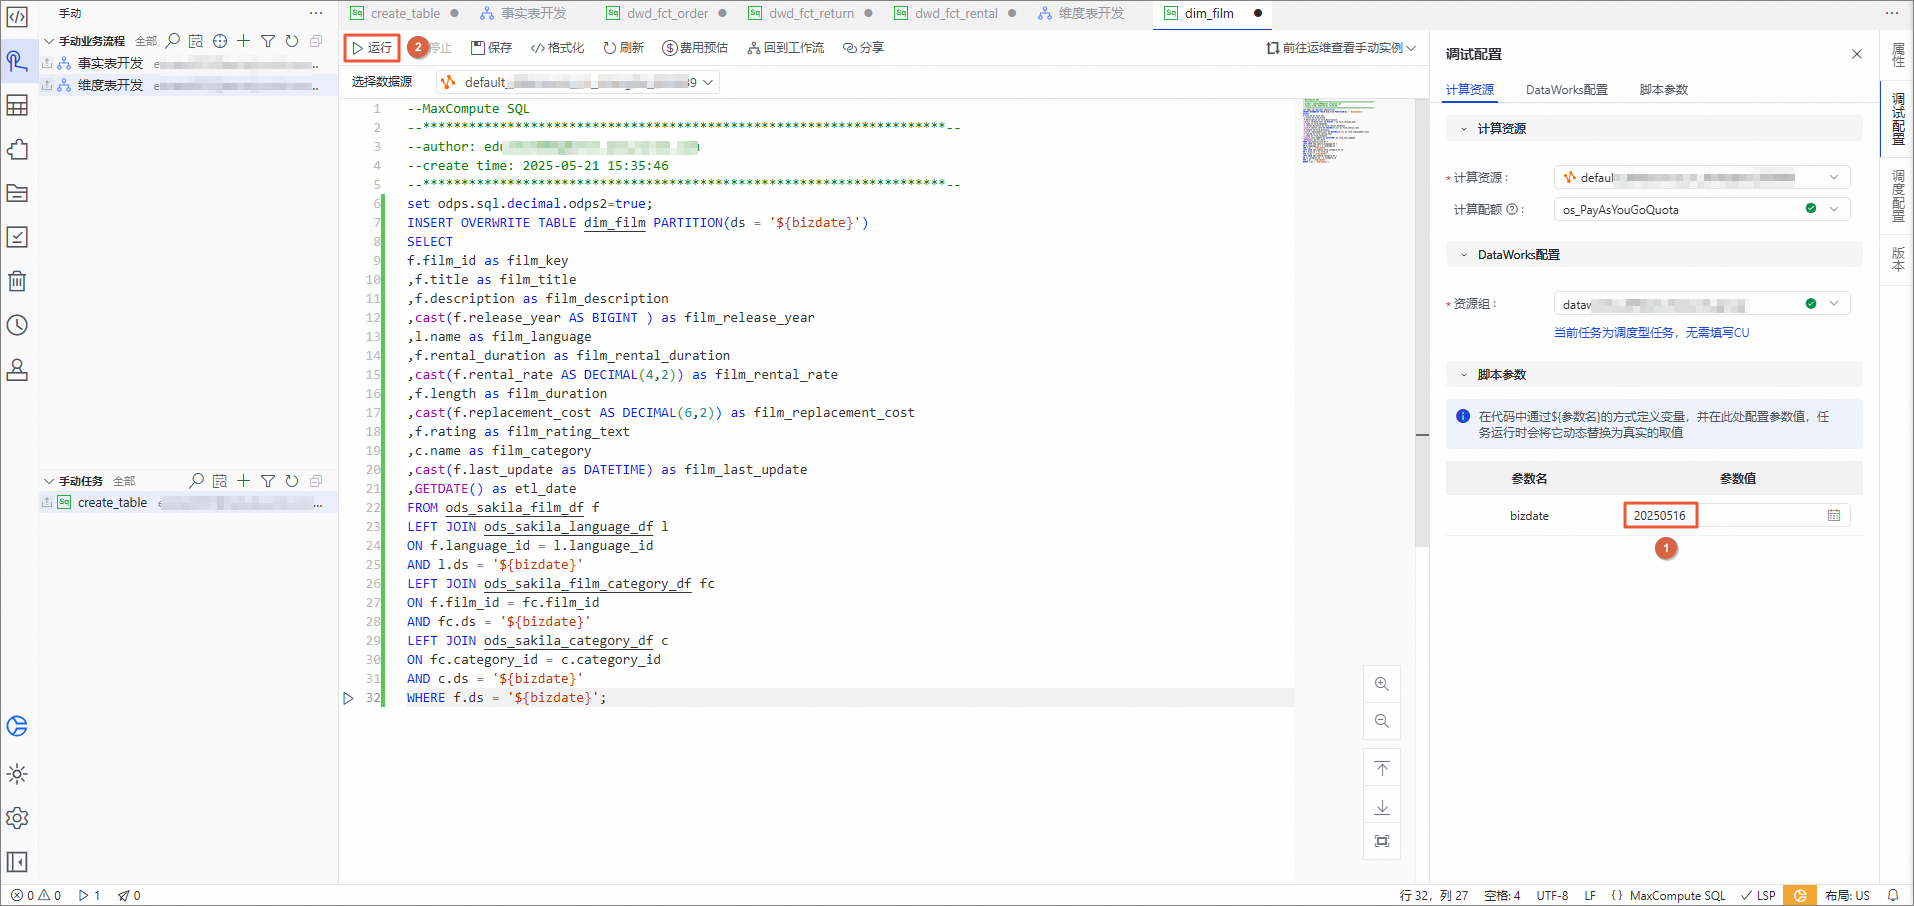Open cost estimate 费用预估

(695, 48)
